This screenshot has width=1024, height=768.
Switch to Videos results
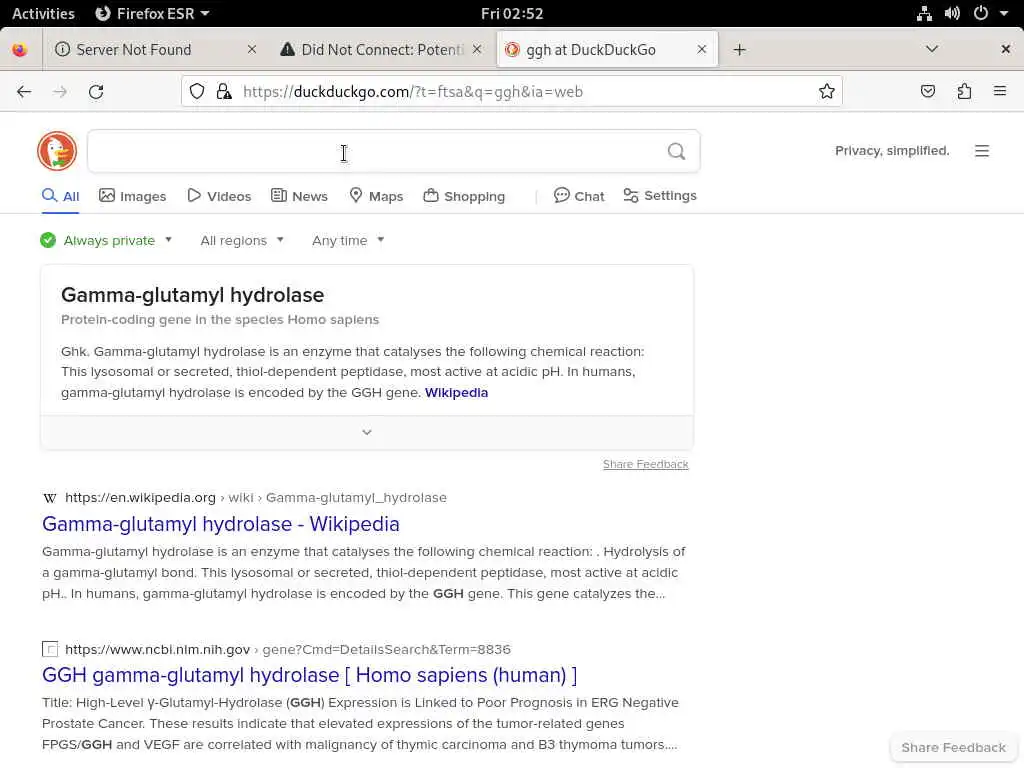tap(219, 196)
